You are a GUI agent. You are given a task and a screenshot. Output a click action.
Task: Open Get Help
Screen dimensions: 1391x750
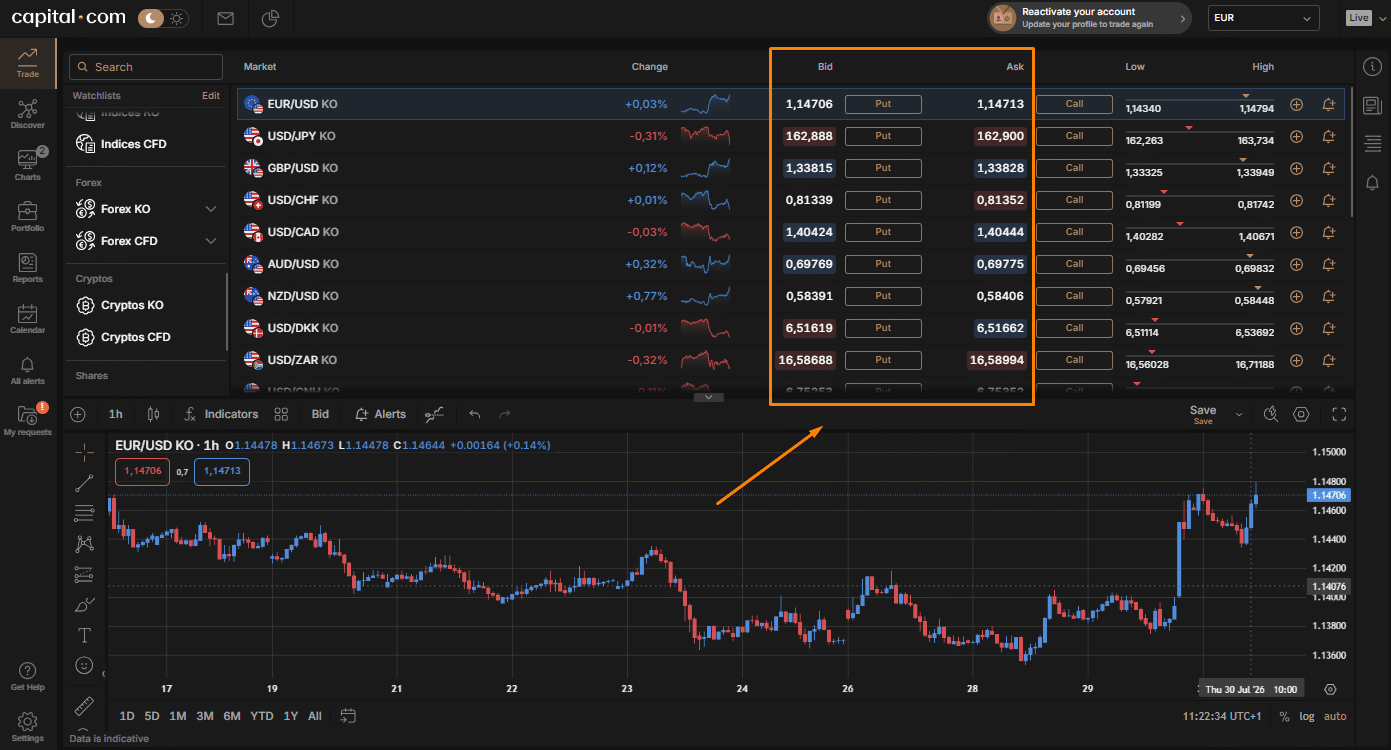[x=27, y=676]
